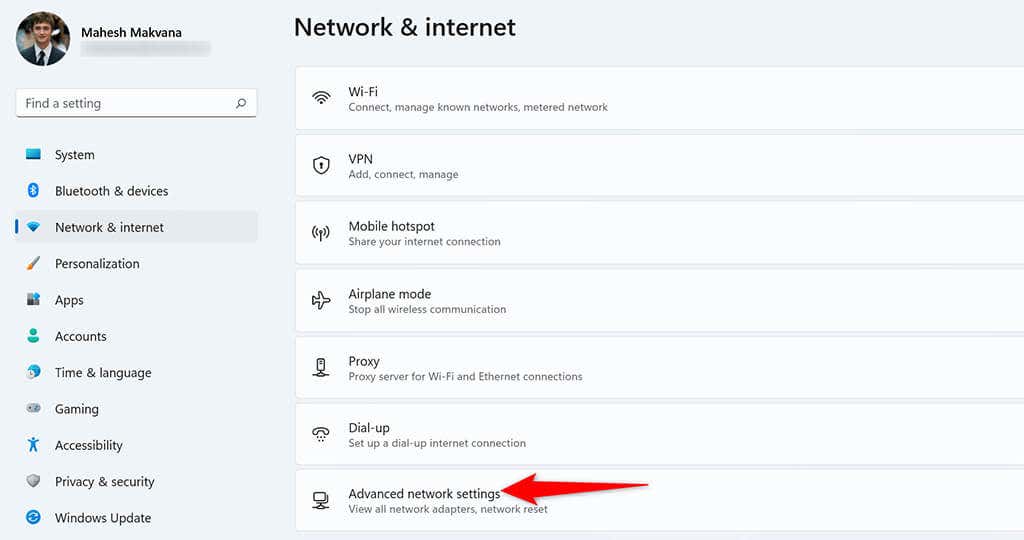Image resolution: width=1024 pixels, height=540 pixels.
Task: Click the Bluetooth icon in sidebar
Action: click(33, 190)
